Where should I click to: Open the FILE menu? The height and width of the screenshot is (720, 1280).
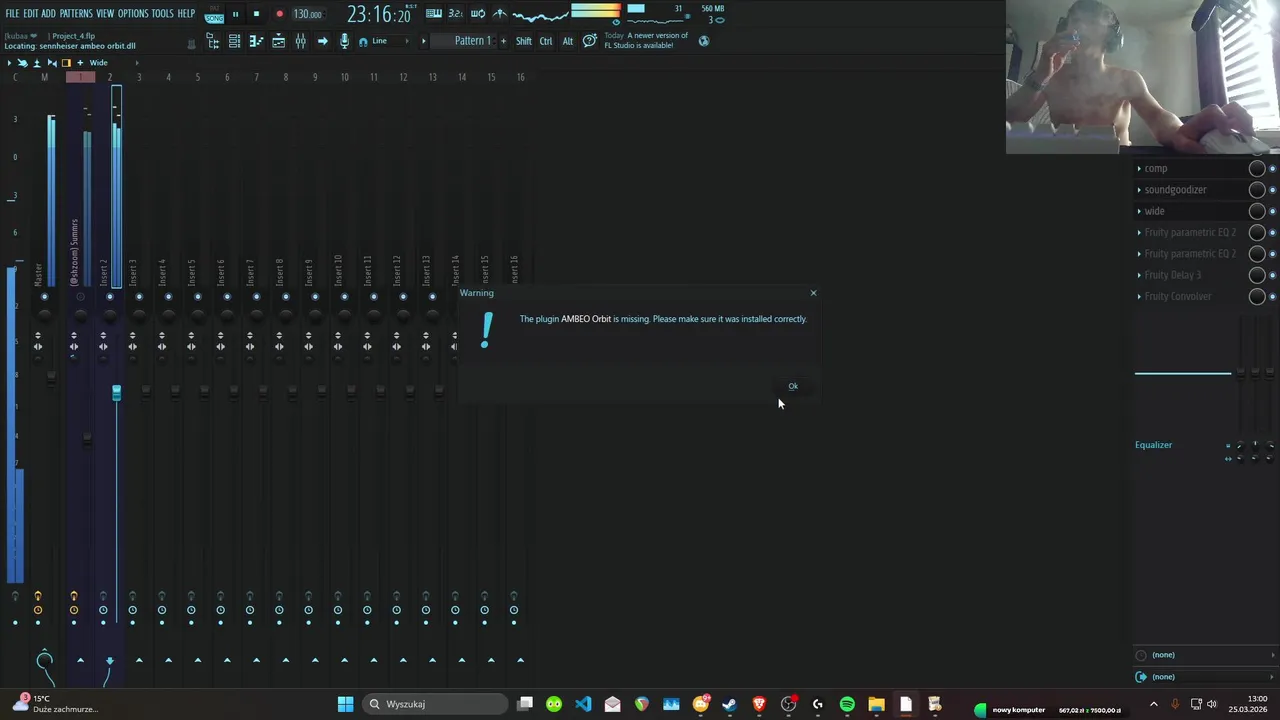tap(12, 14)
